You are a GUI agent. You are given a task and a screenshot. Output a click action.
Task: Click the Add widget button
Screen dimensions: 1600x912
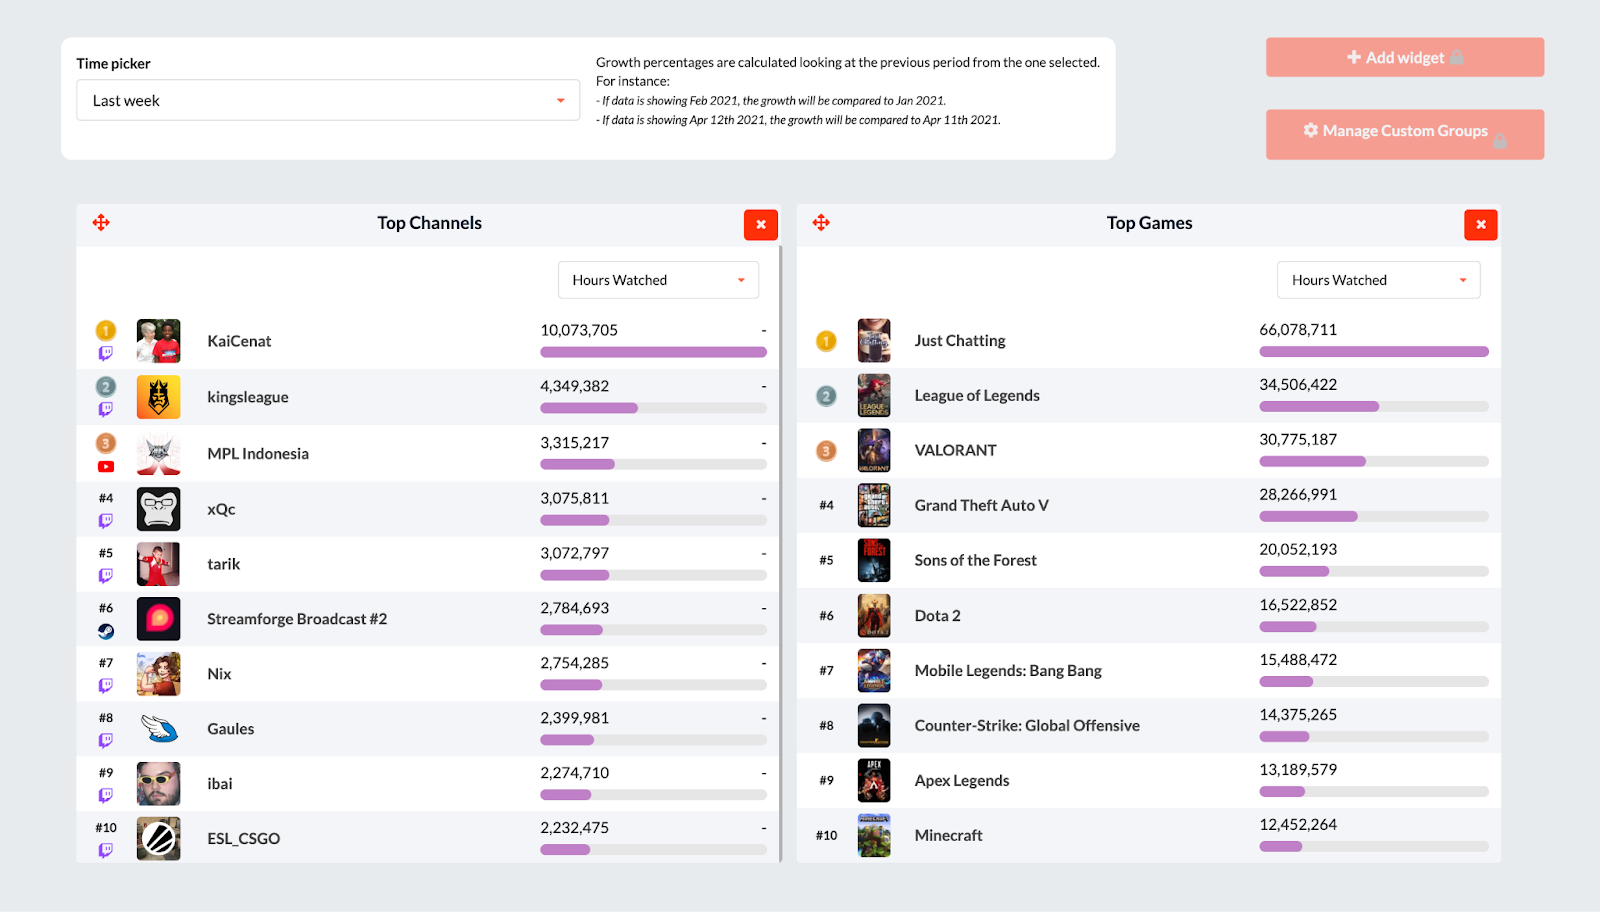1405,57
